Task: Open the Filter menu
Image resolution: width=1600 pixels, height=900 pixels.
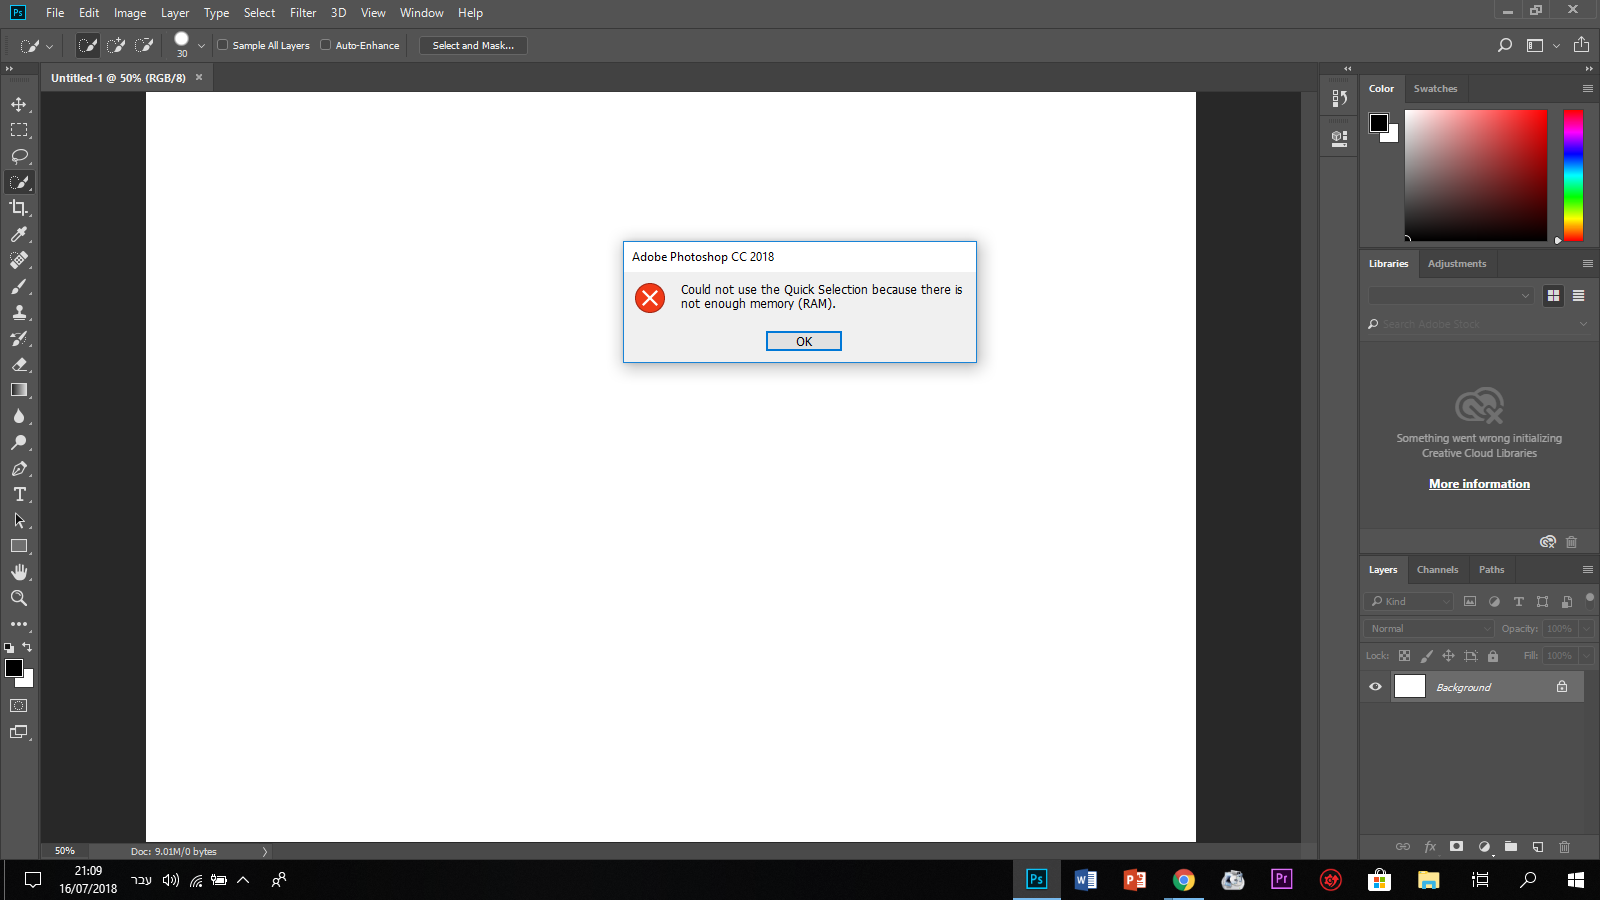Action: tap(303, 13)
